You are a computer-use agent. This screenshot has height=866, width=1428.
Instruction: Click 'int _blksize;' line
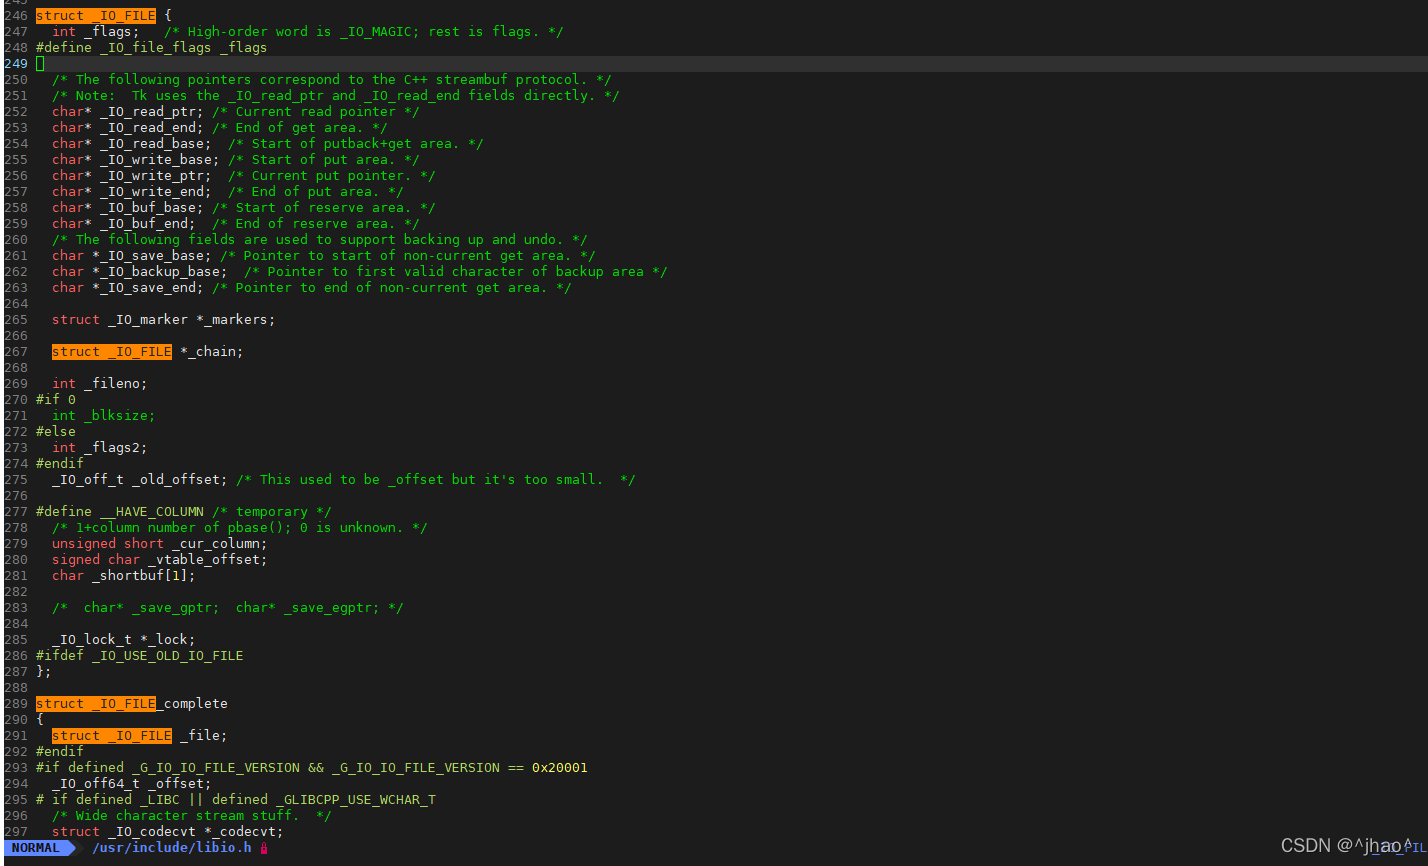[104, 416]
